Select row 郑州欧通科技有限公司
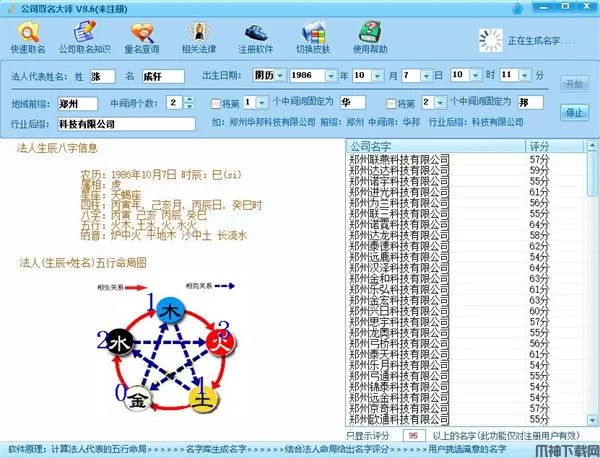The width and height of the screenshot is (600, 458). (466, 419)
